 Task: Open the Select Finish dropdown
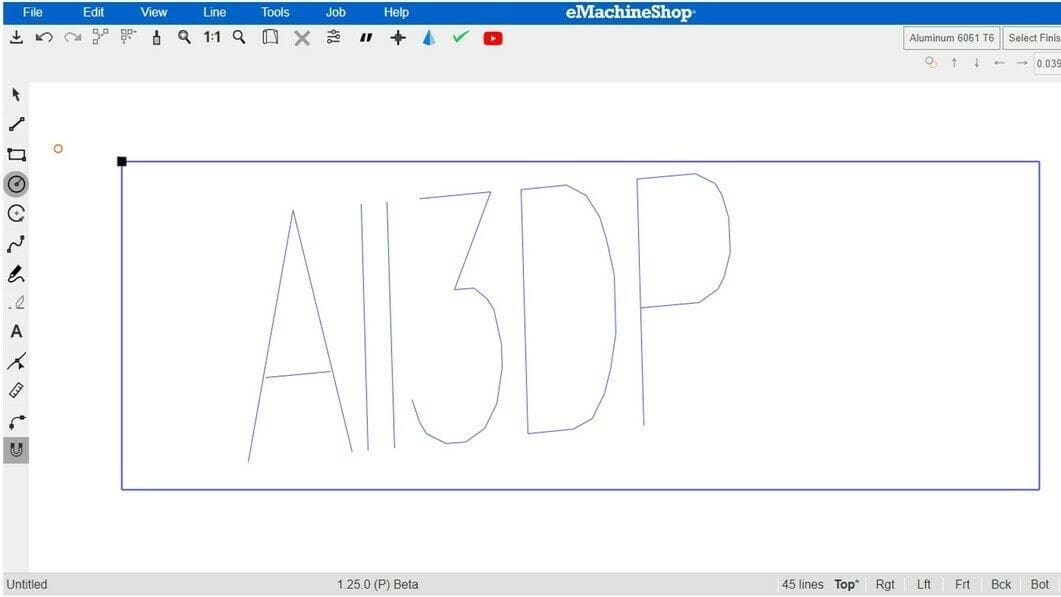tap(1032, 38)
